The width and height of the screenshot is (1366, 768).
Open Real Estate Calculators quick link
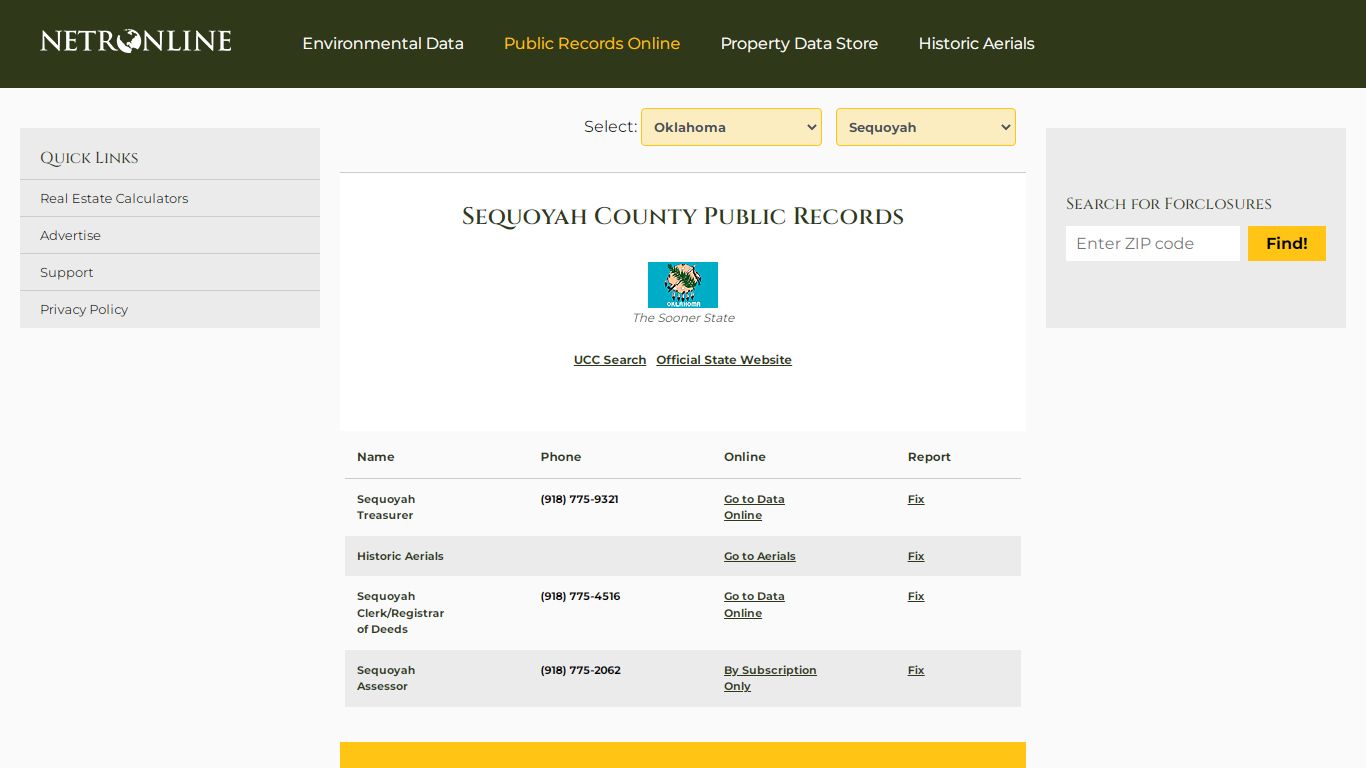click(114, 198)
